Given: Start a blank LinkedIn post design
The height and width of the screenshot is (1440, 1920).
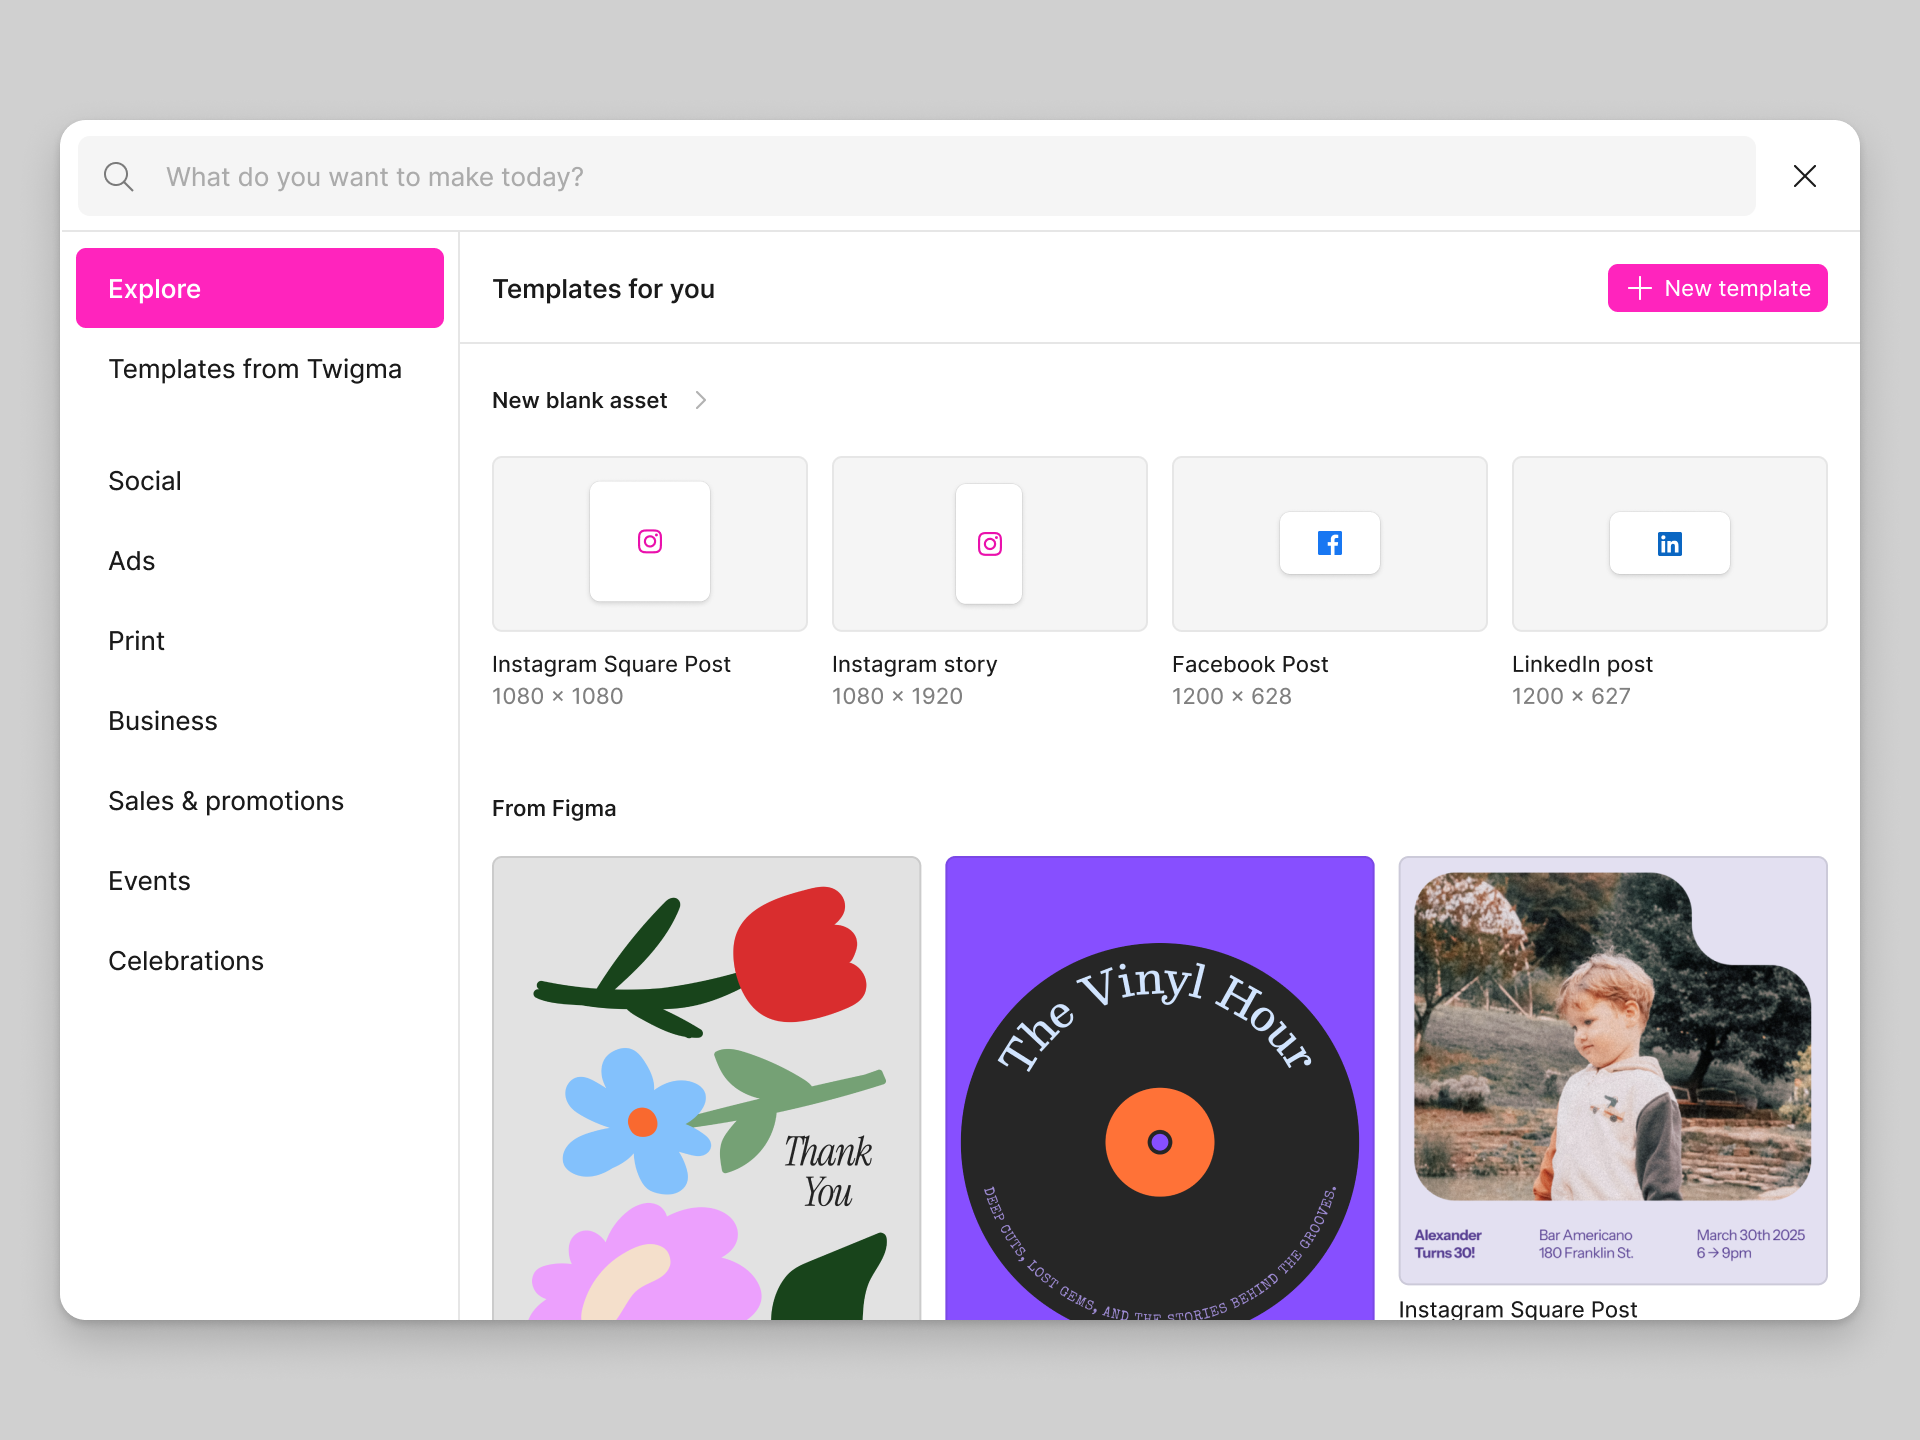Looking at the screenshot, I should coord(1669,543).
